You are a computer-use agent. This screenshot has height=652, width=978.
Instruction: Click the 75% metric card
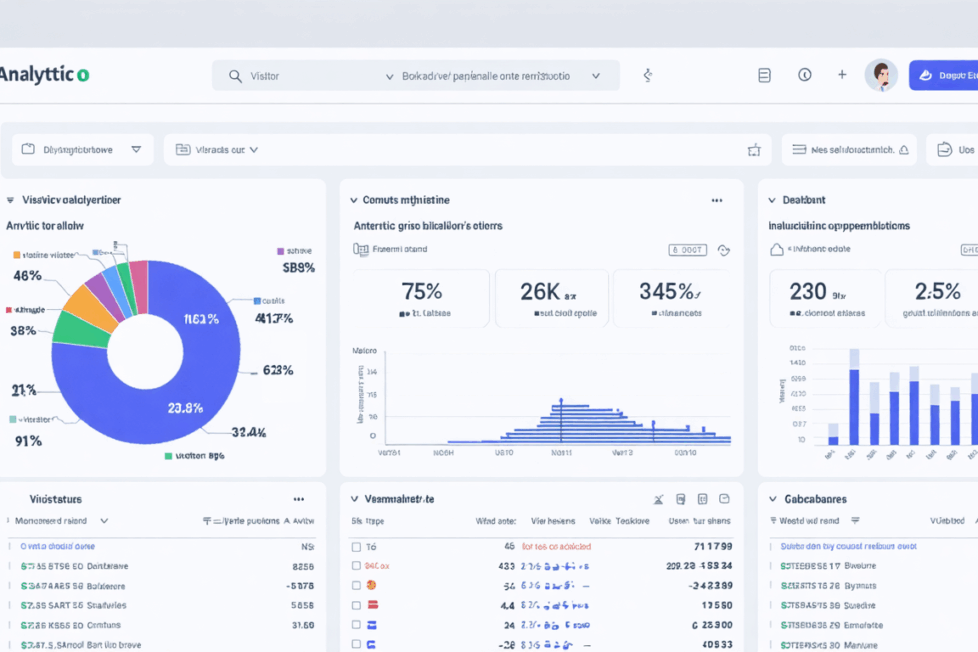421,298
